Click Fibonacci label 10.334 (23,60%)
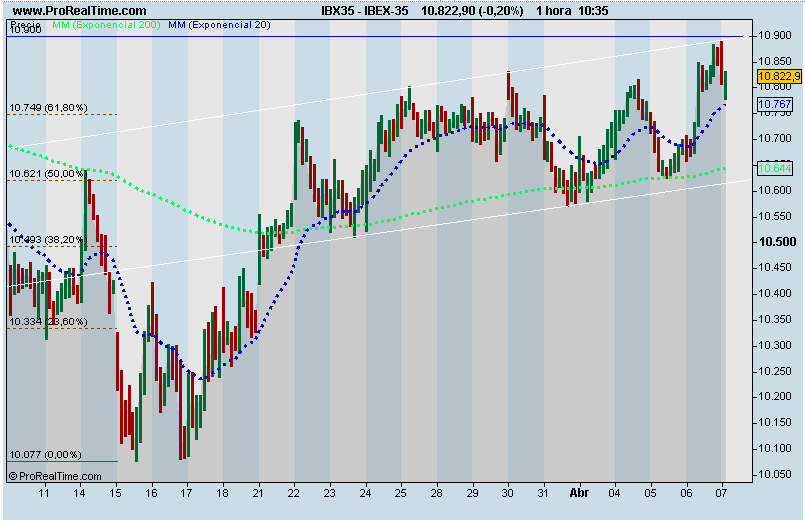Image resolution: width=805 pixels, height=520 pixels. click(x=48, y=322)
